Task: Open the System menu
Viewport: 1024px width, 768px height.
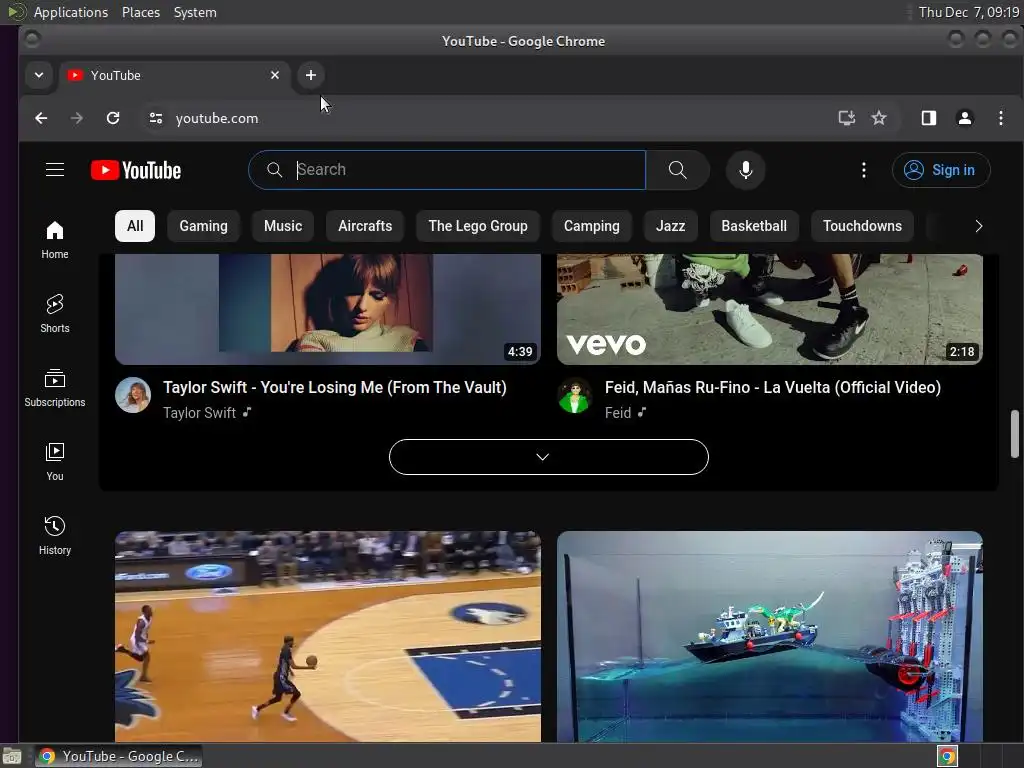Action: 195,12
